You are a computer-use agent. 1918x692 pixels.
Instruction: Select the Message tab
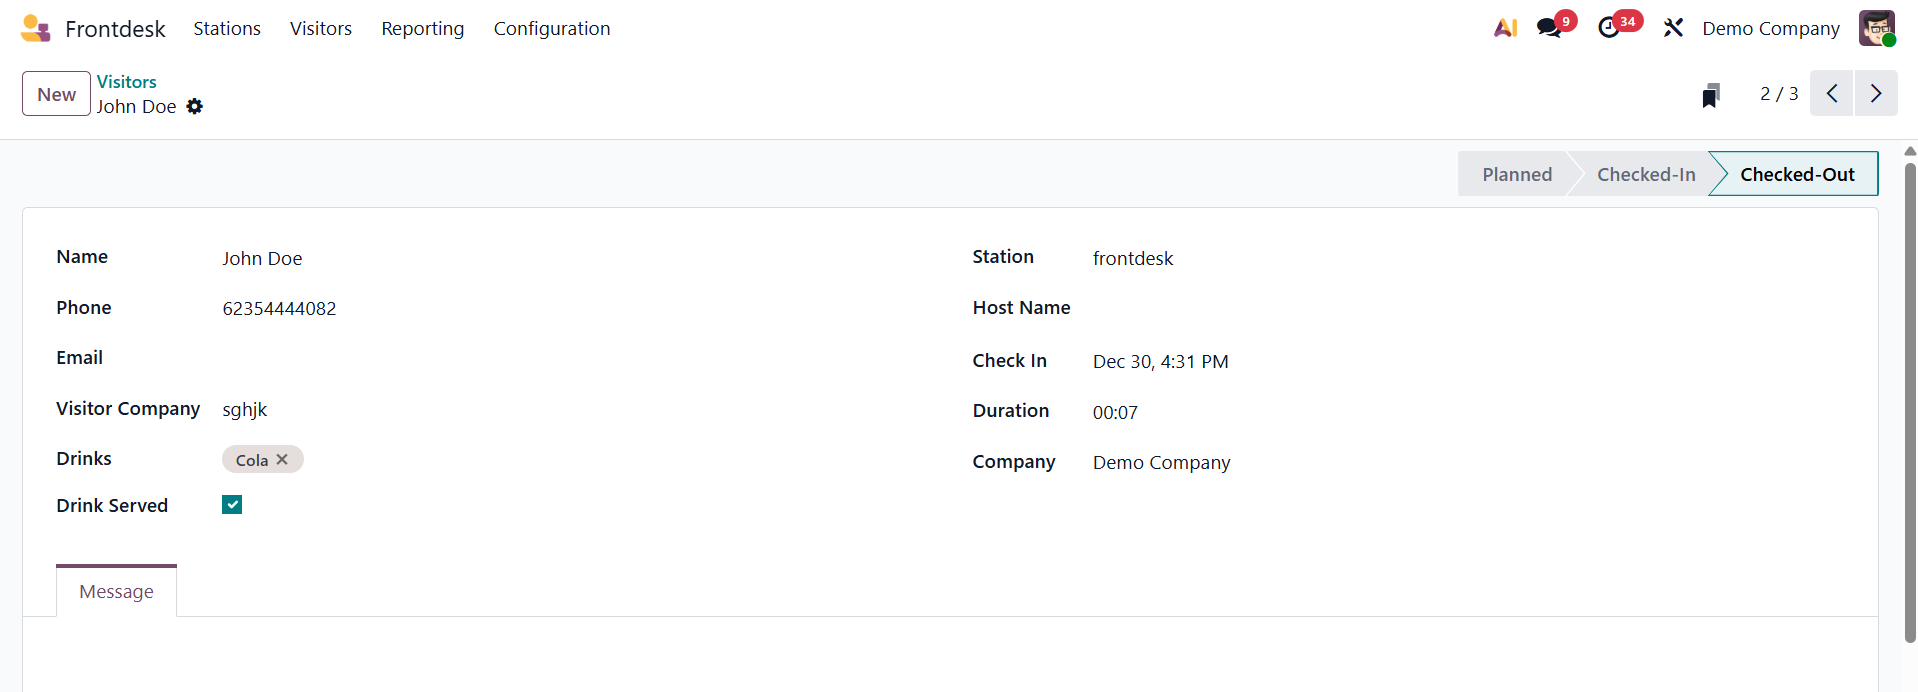pos(116,592)
